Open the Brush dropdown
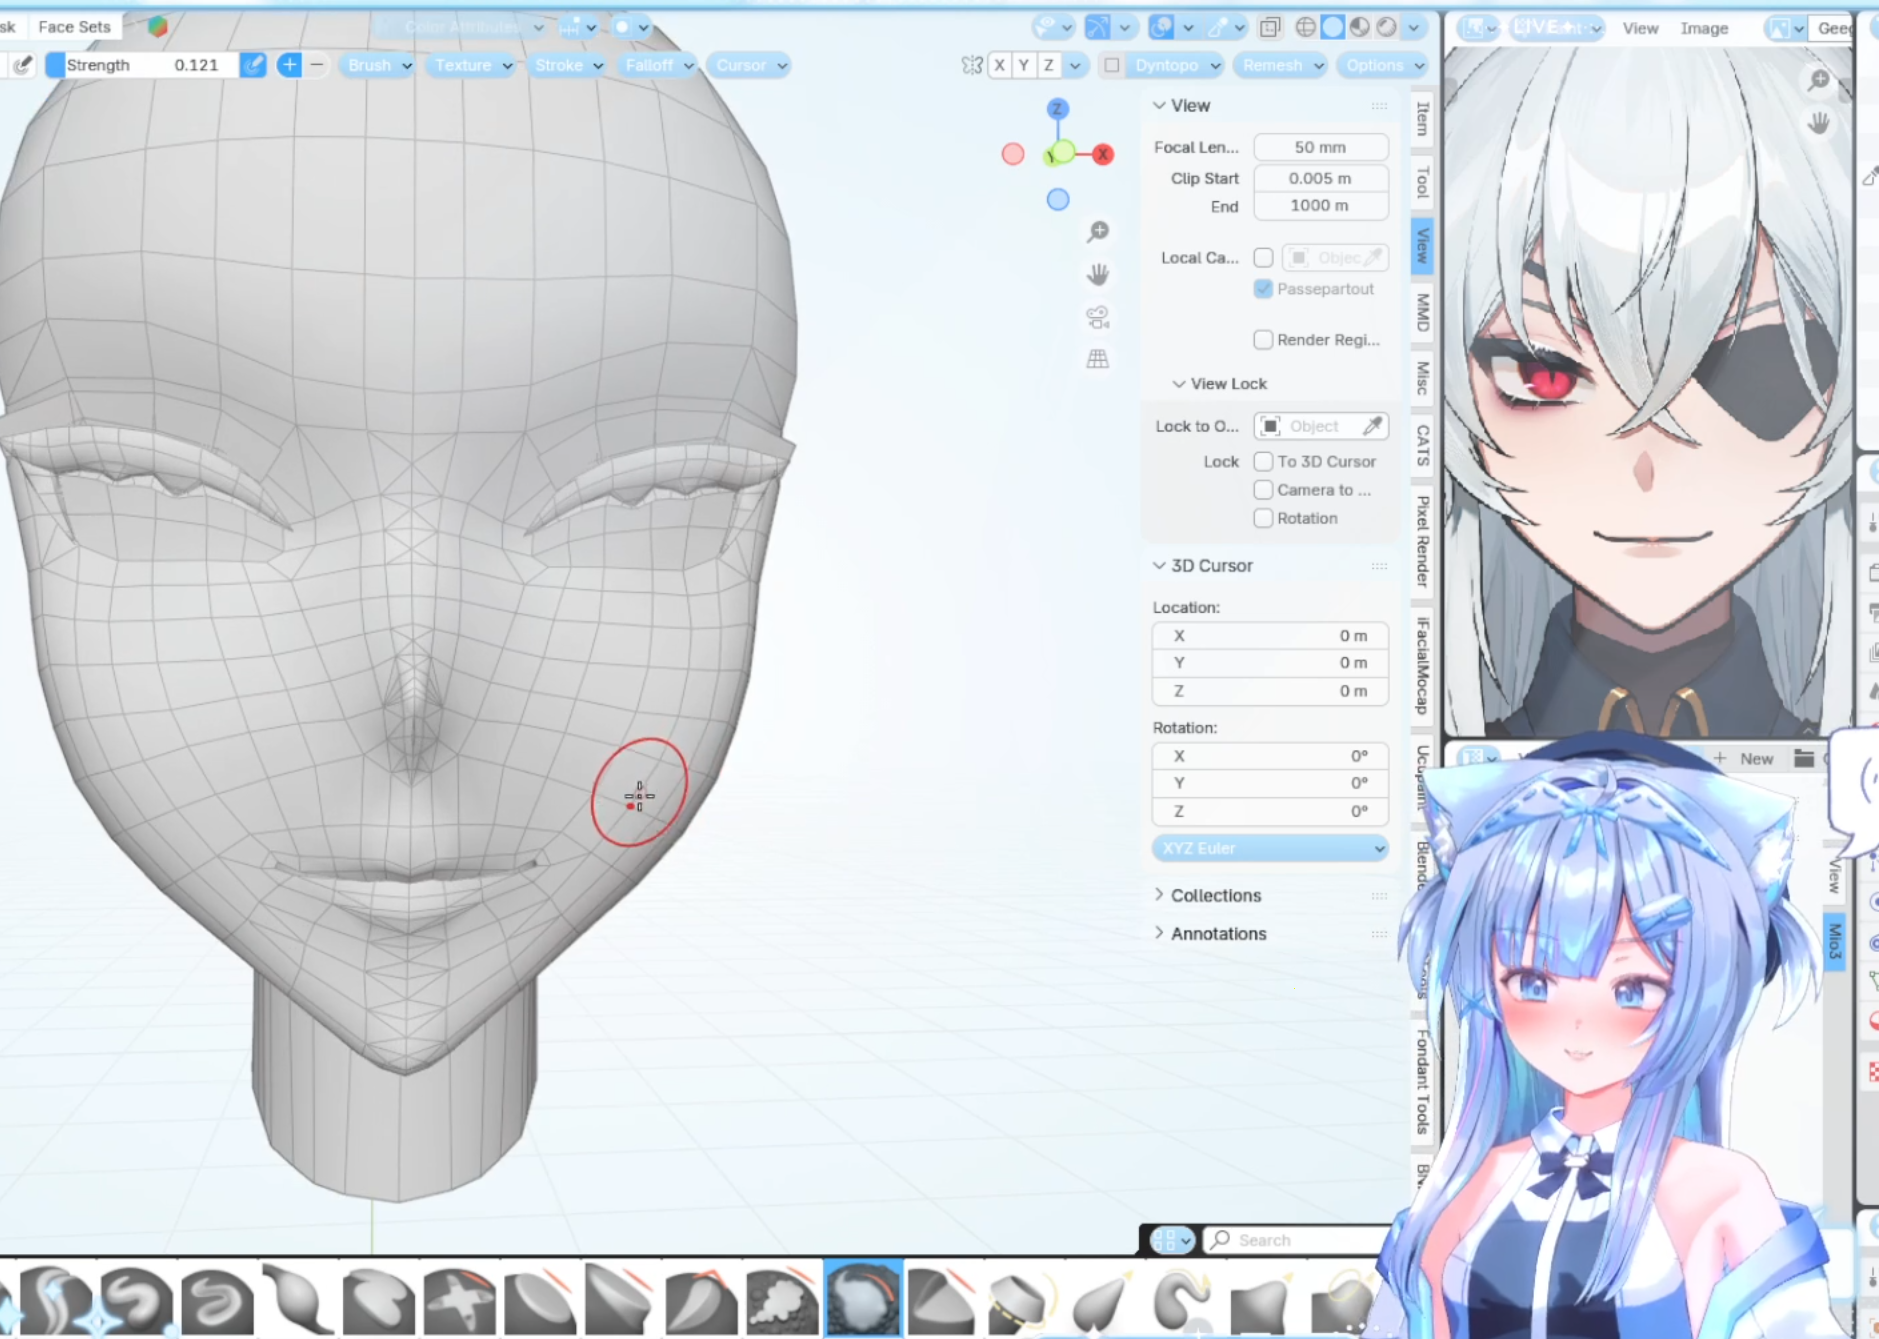 (x=378, y=65)
